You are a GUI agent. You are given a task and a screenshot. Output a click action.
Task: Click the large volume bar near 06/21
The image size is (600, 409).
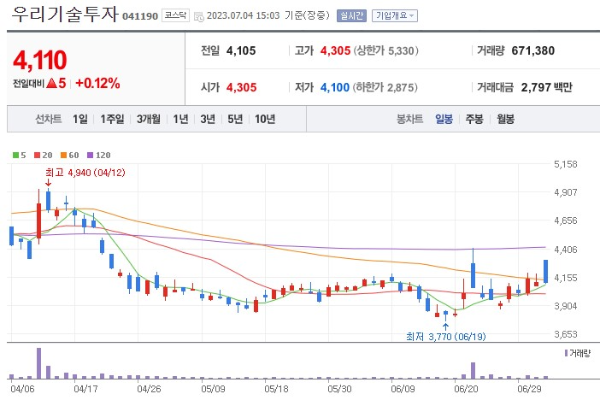tap(473, 370)
